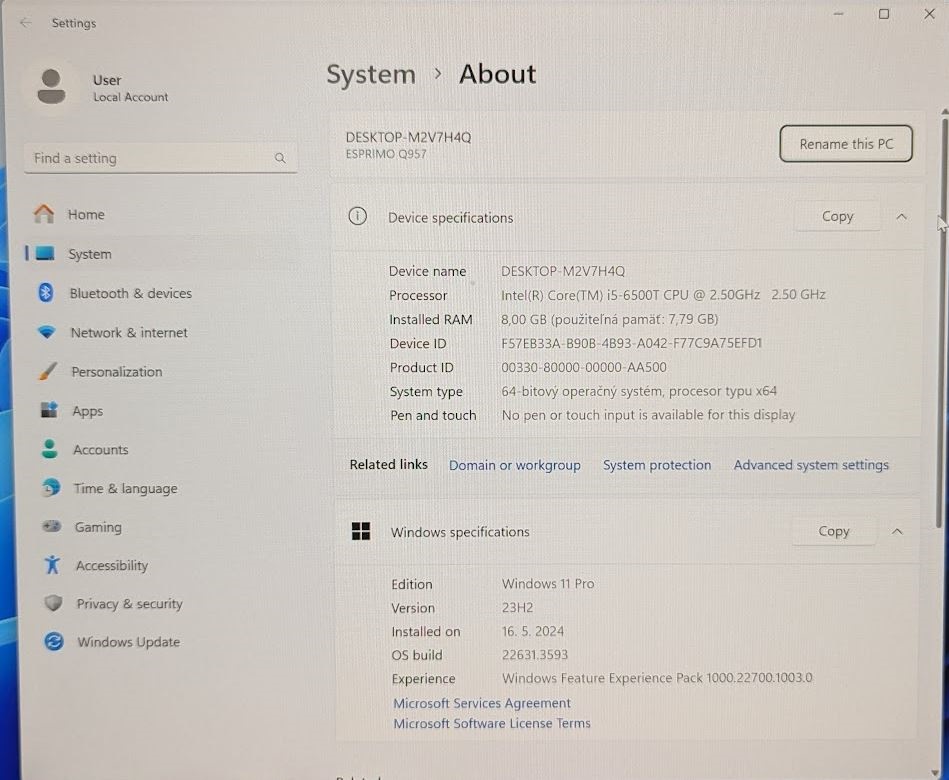This screenshot has height=780, width=949.
Task: Copy the Device specifications
Action: pyautogui.click(x=836, y=216)
